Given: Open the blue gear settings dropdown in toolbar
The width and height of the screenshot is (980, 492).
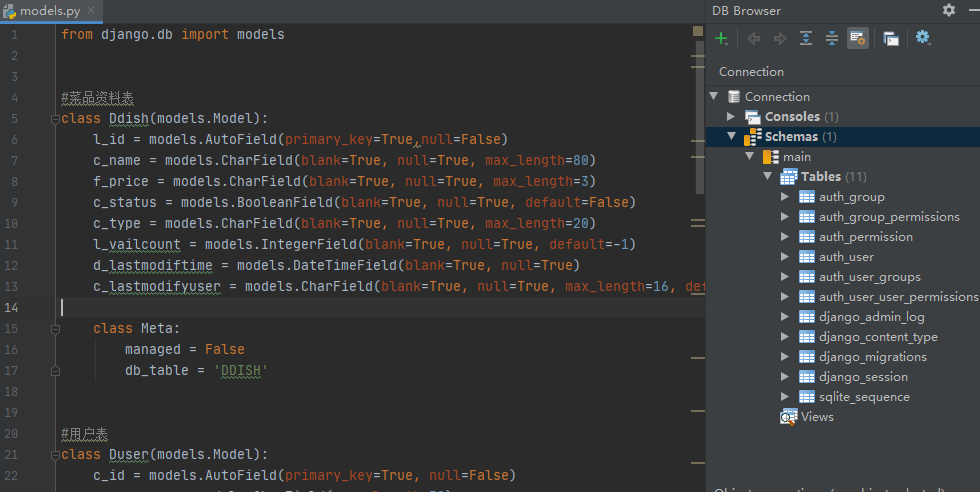Looking at the screenshot, I should coord(923,38).
